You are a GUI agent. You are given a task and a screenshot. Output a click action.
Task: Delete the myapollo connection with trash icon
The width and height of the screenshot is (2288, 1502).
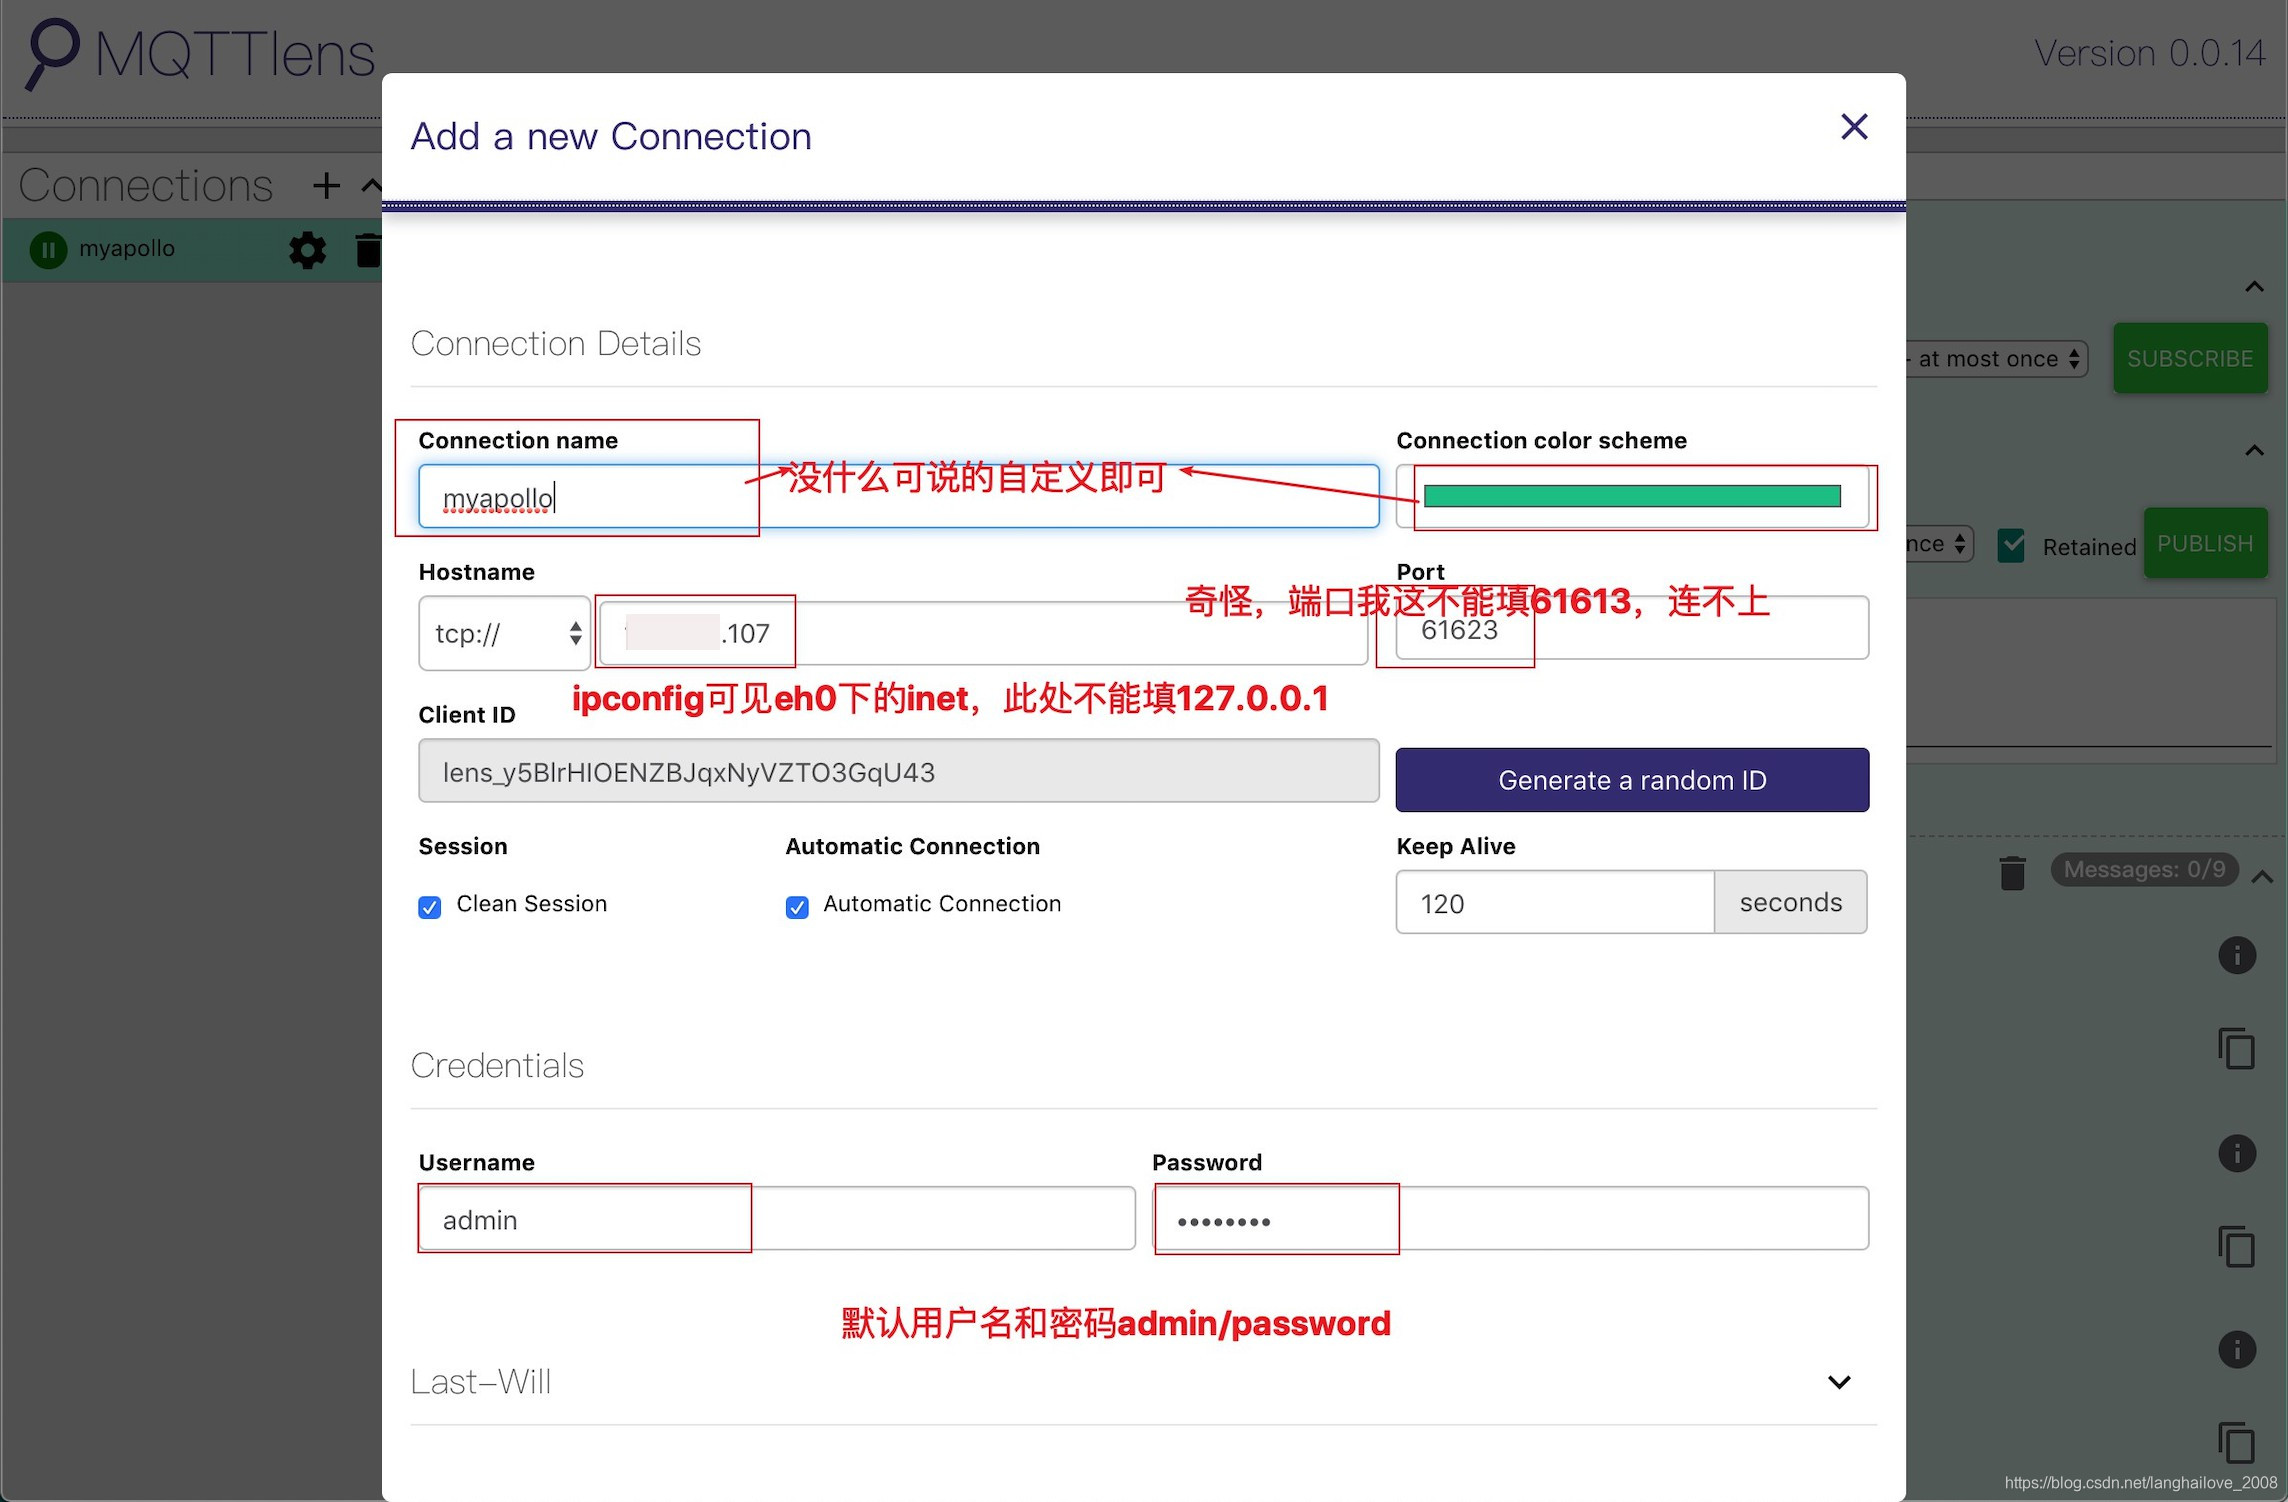(x=368, y=250)
